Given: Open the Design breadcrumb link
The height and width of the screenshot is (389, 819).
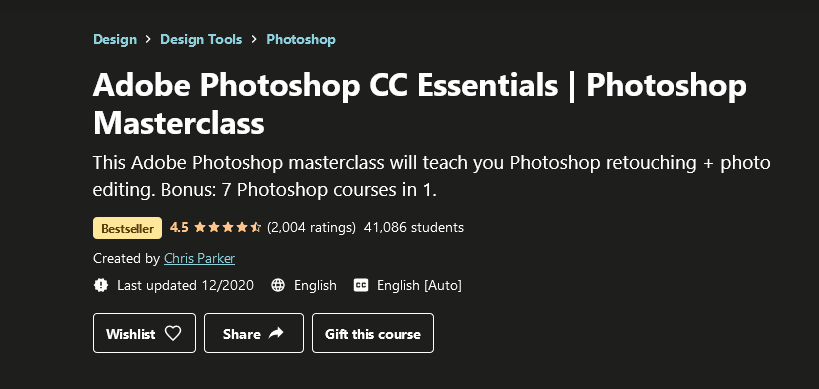Looking at the screenshot, I should pyautogui.click(x=115, y=40).
